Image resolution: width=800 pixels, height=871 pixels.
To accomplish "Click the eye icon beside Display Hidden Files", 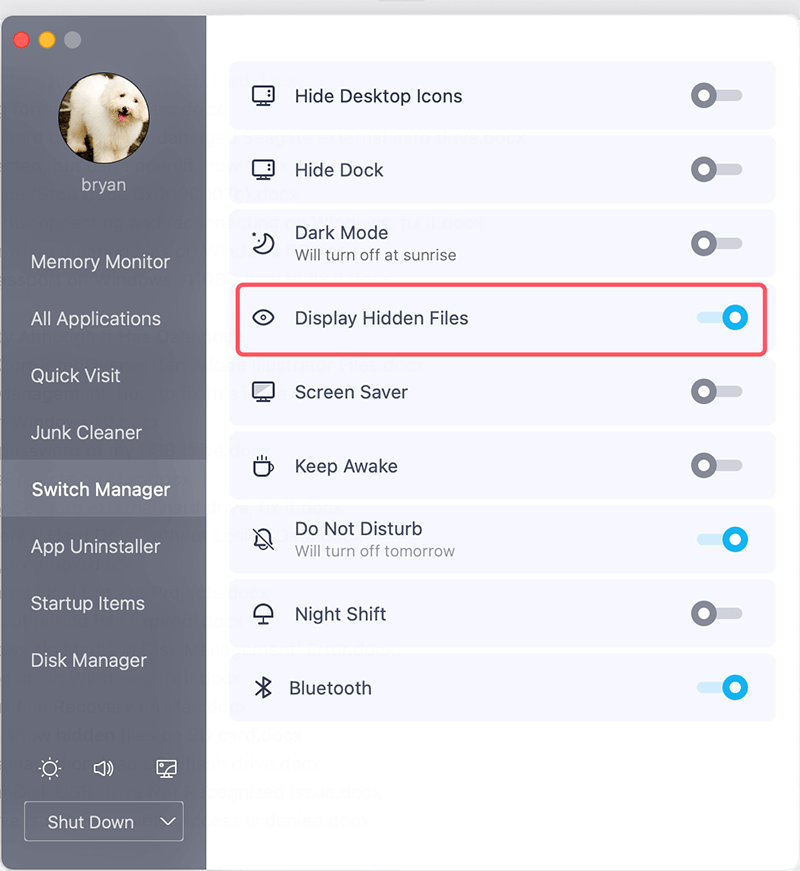I will coord(263,318).
